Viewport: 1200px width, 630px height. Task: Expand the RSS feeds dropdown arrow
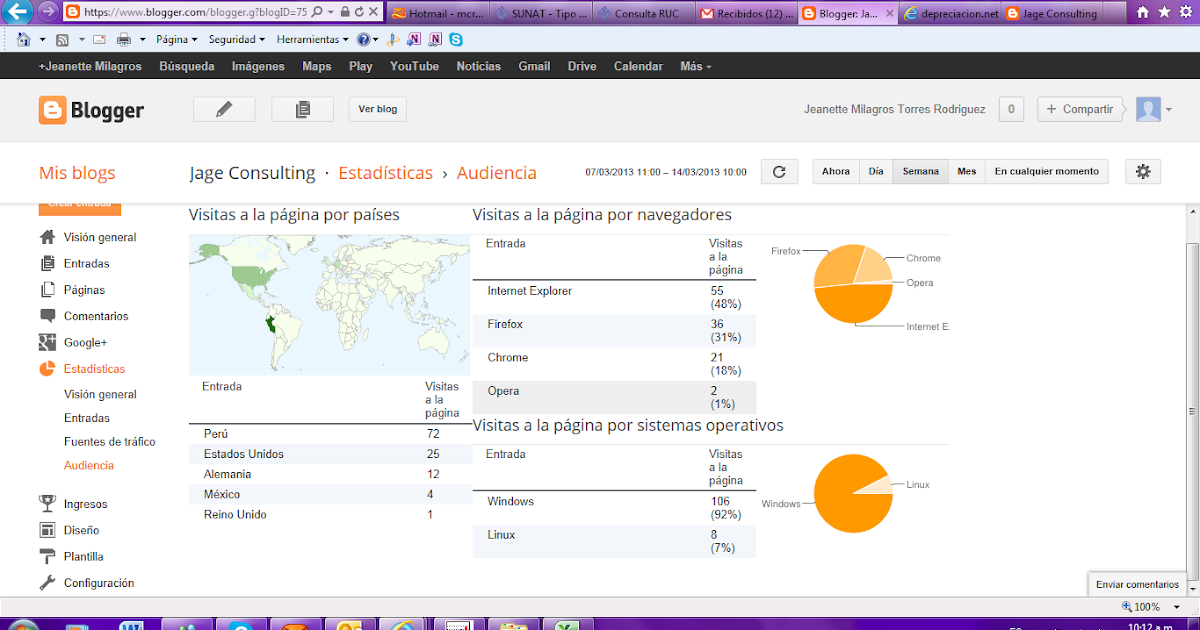click(x=80, y=39)
